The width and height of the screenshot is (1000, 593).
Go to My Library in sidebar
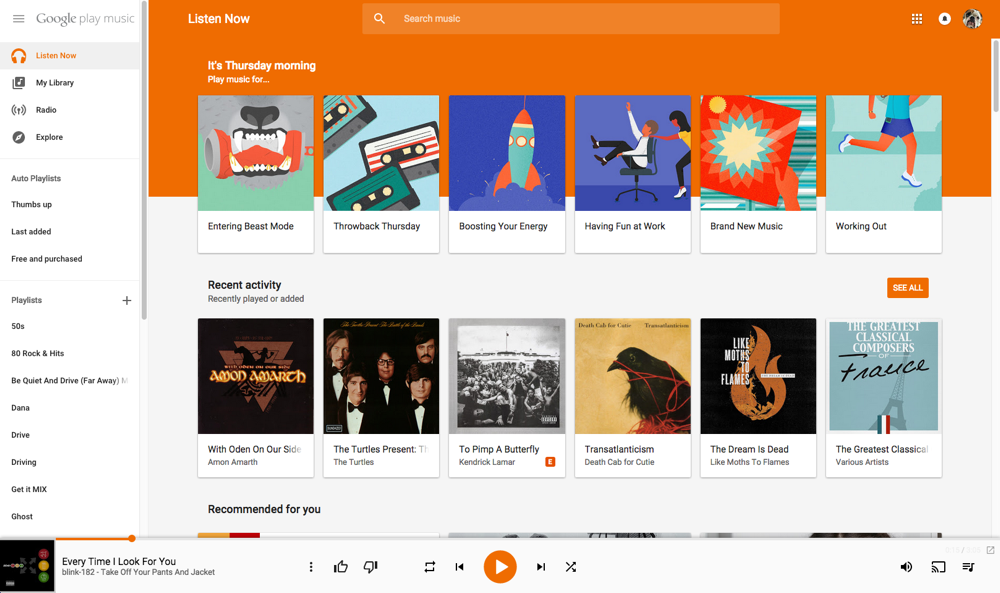pyautogui.click(x=54, y=83)
